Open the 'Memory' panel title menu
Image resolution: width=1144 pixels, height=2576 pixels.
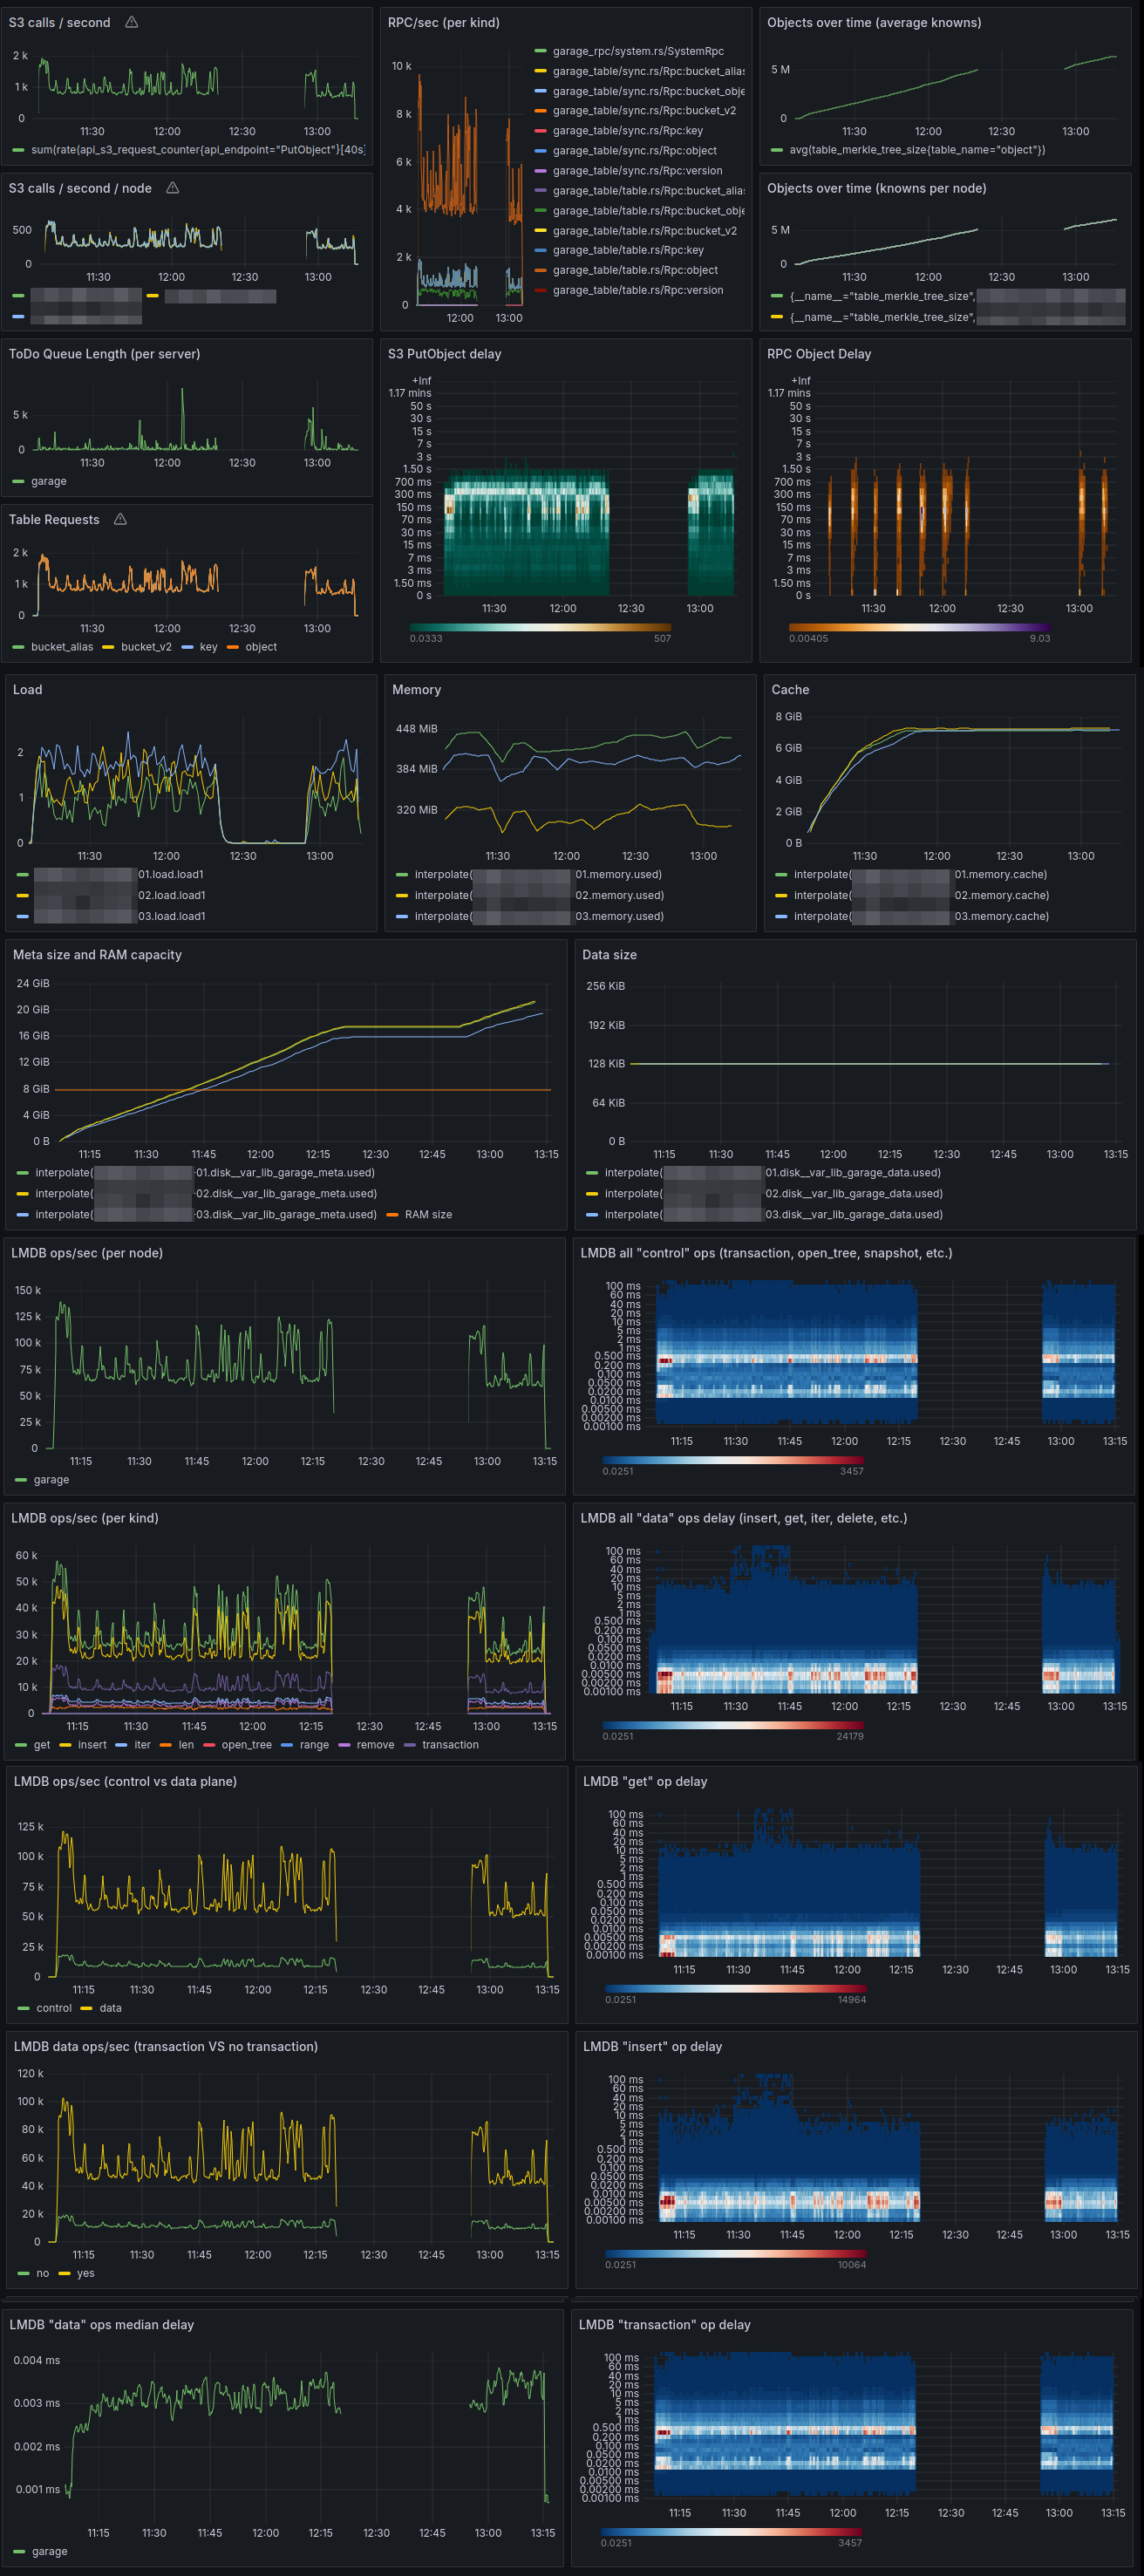(x=416, y=690)
